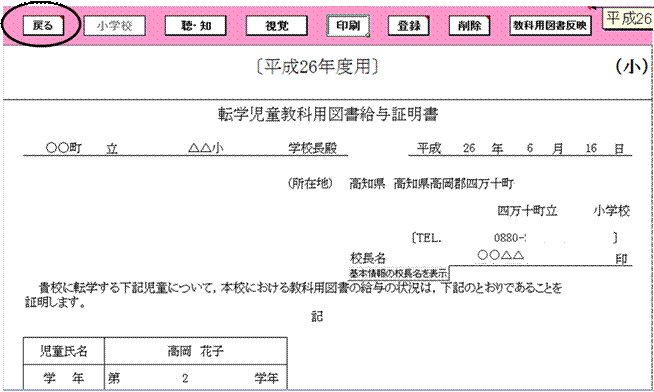Apply the 教科用図書反映 button

pos(550,26)
